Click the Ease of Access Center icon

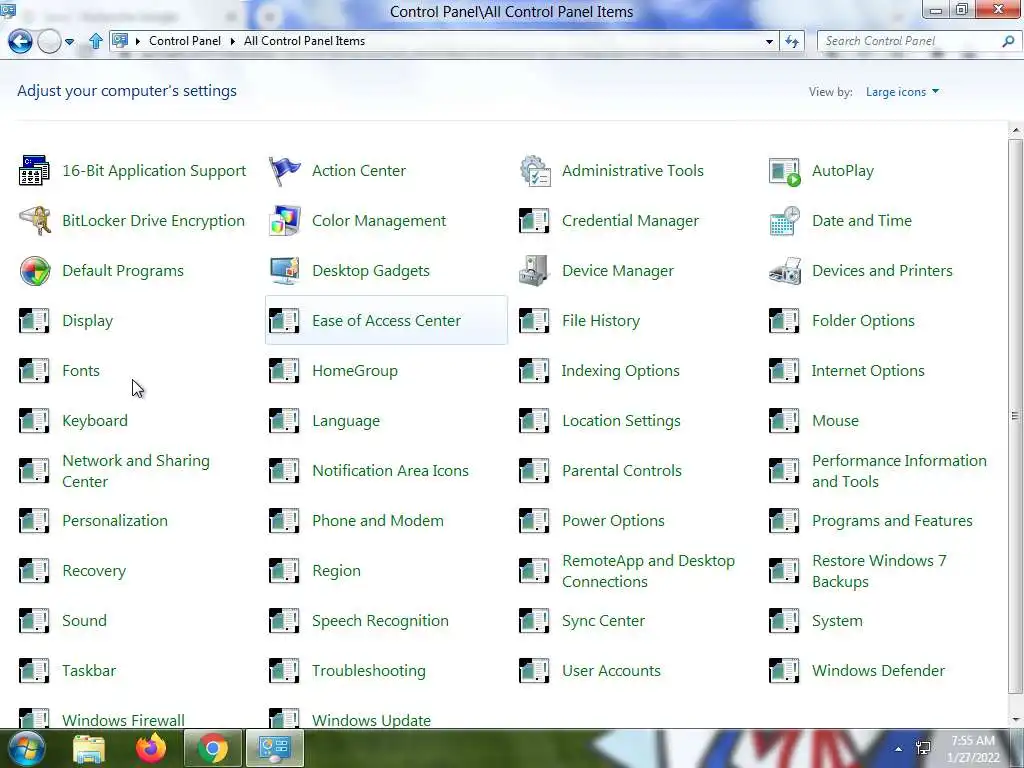click(284, 321)
